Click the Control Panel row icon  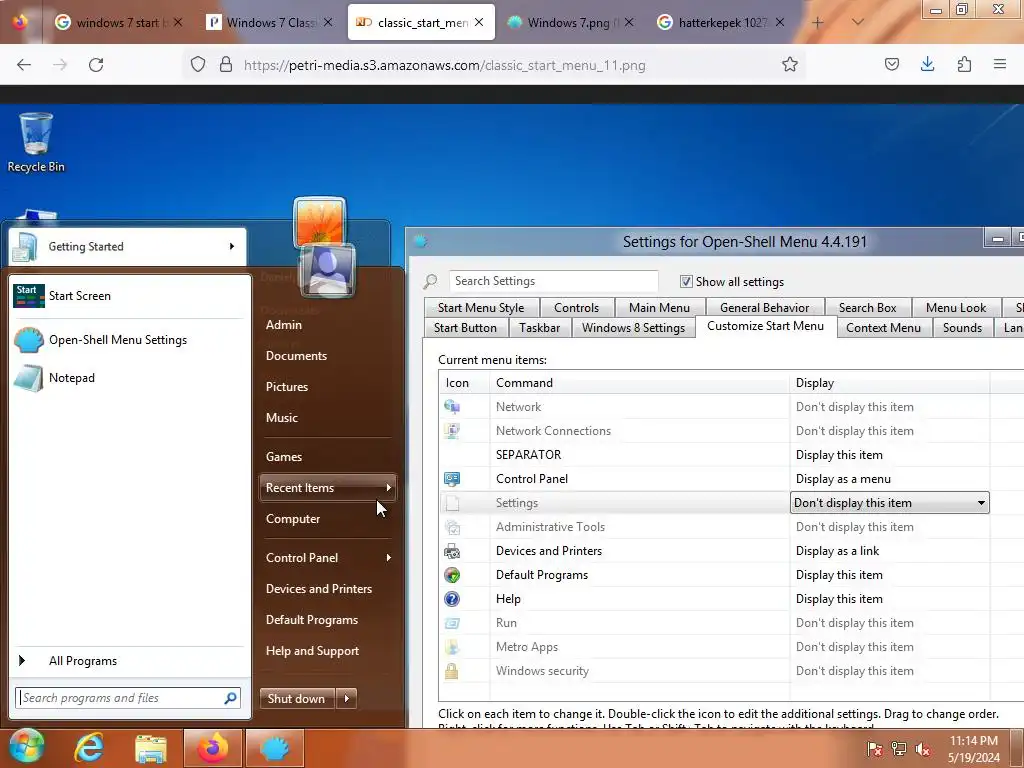point(452,479)
